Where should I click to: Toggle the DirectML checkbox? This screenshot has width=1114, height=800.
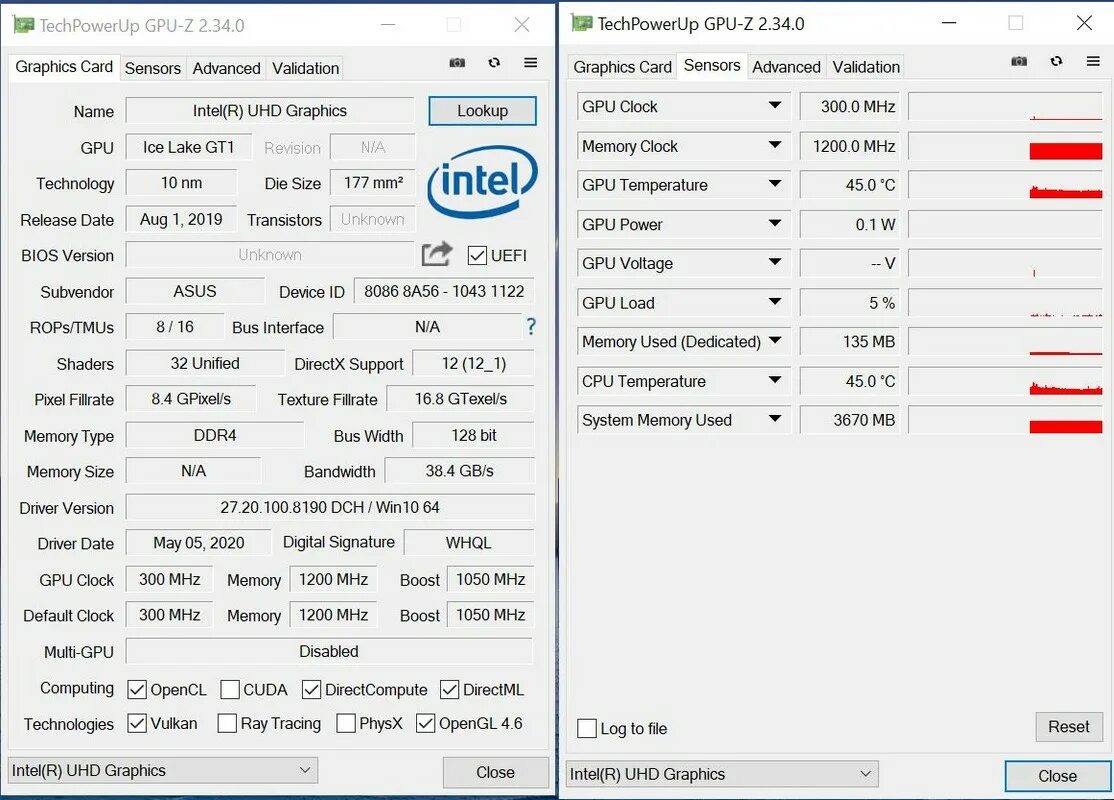point(449,689)
